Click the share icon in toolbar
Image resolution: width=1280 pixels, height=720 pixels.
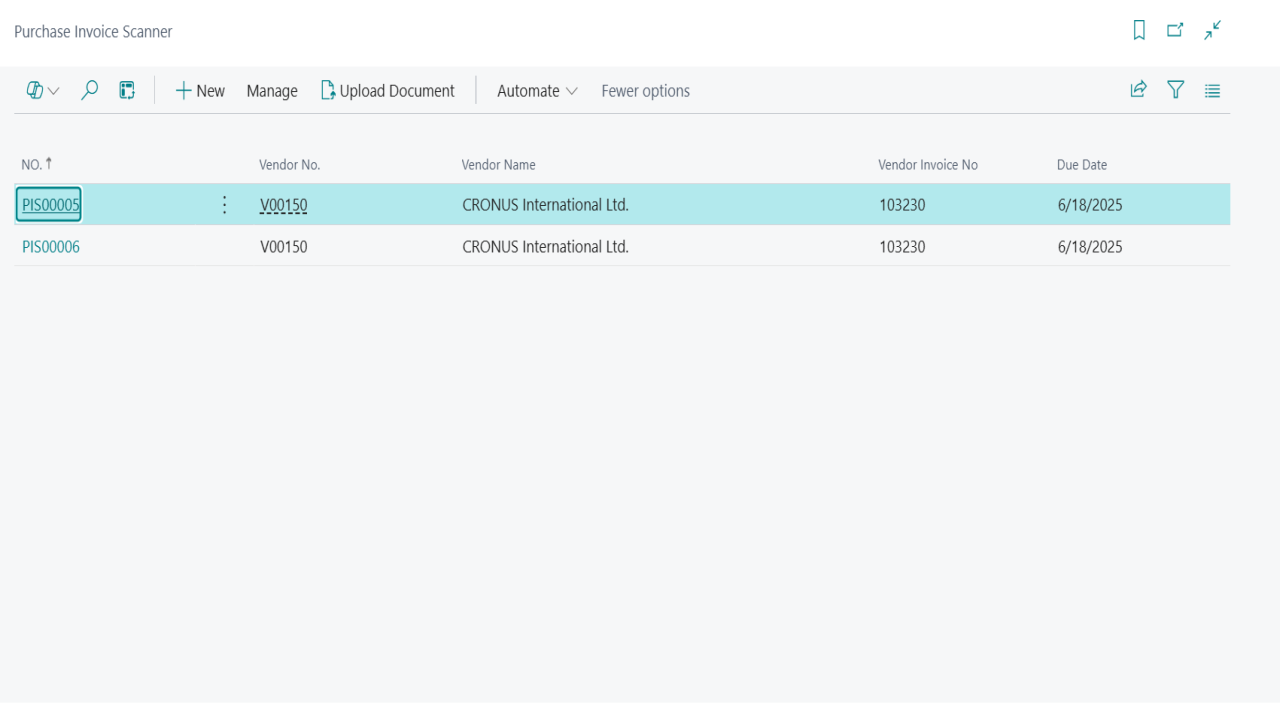tap(1138, 91)
